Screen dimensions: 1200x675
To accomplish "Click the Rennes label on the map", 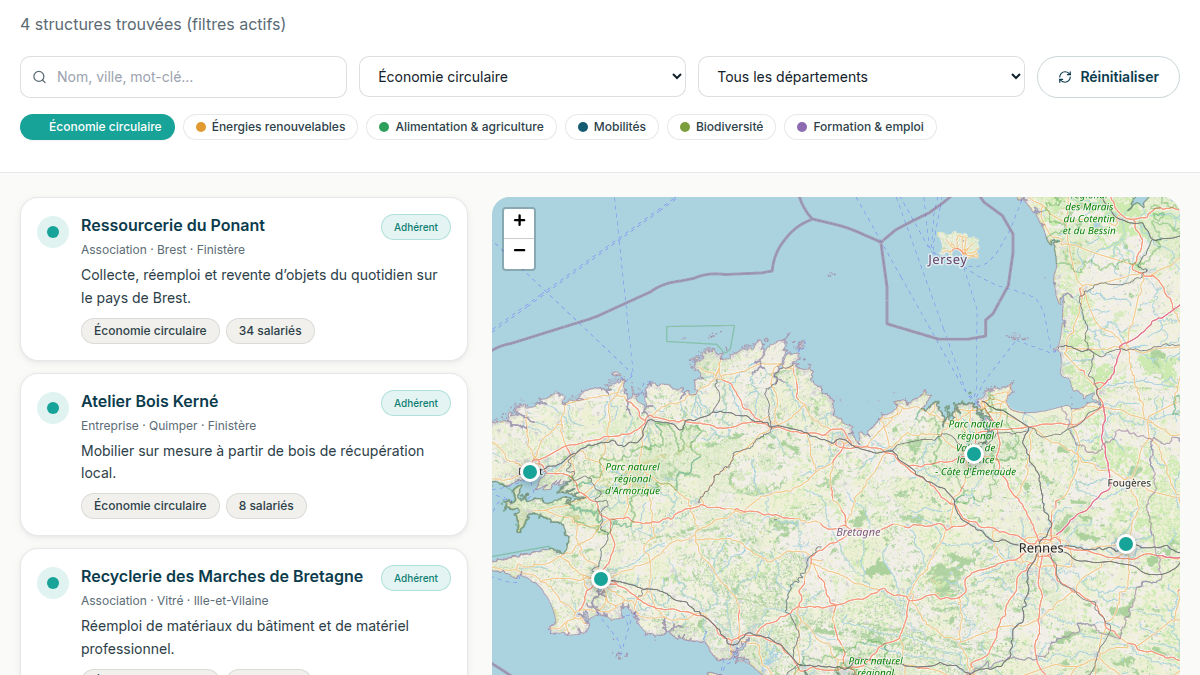I will (x=1041, y=548).
